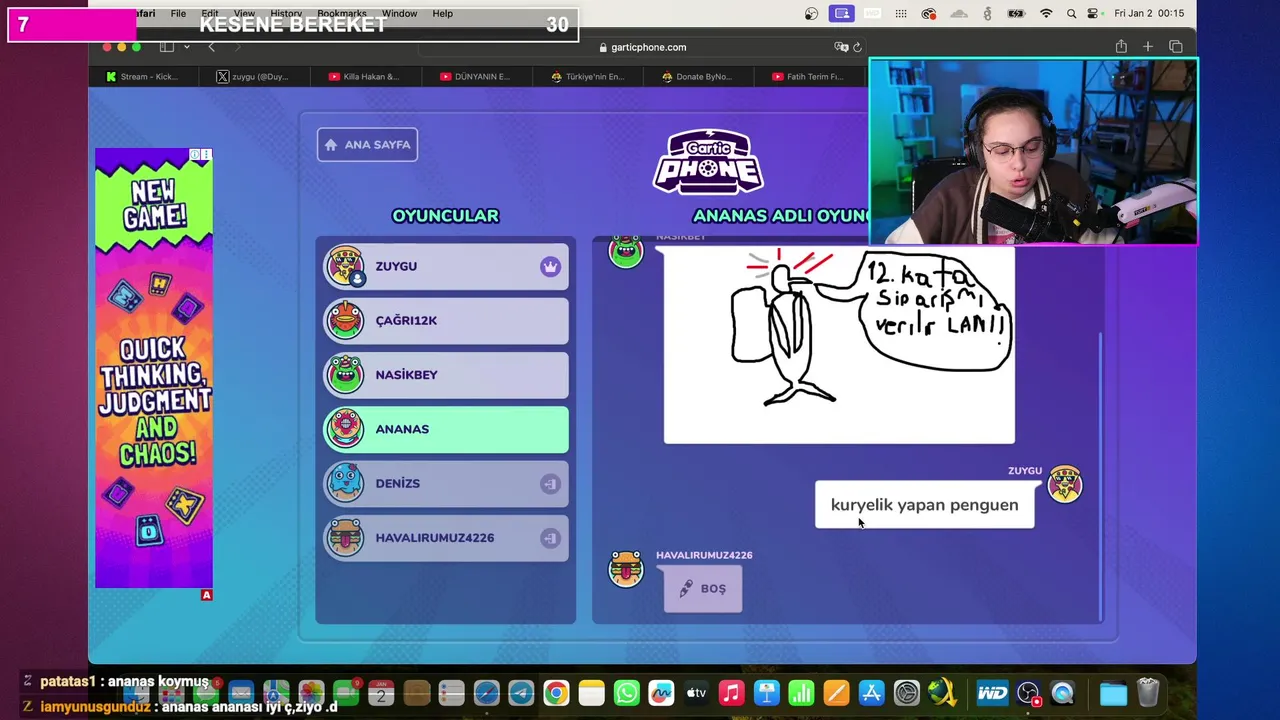
Task: Click the Safari share button
Action: coord(1121,47)
